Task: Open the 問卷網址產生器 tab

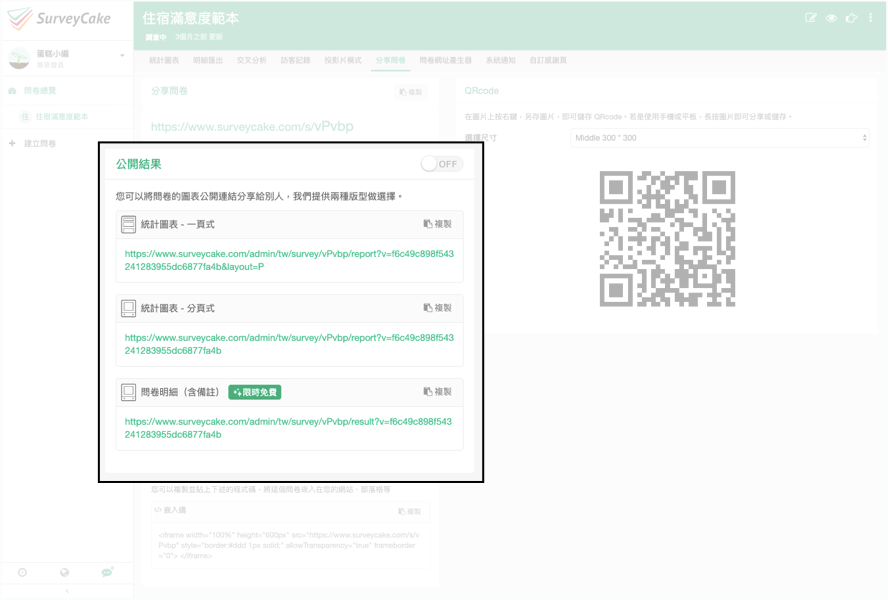Action: [446, 60]
